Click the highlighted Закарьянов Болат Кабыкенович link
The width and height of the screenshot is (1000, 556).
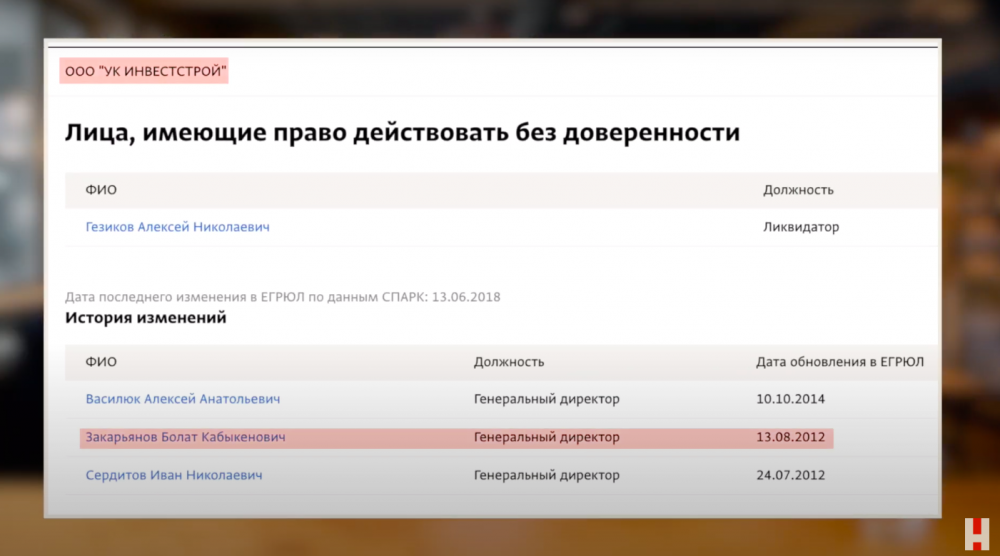185,437
